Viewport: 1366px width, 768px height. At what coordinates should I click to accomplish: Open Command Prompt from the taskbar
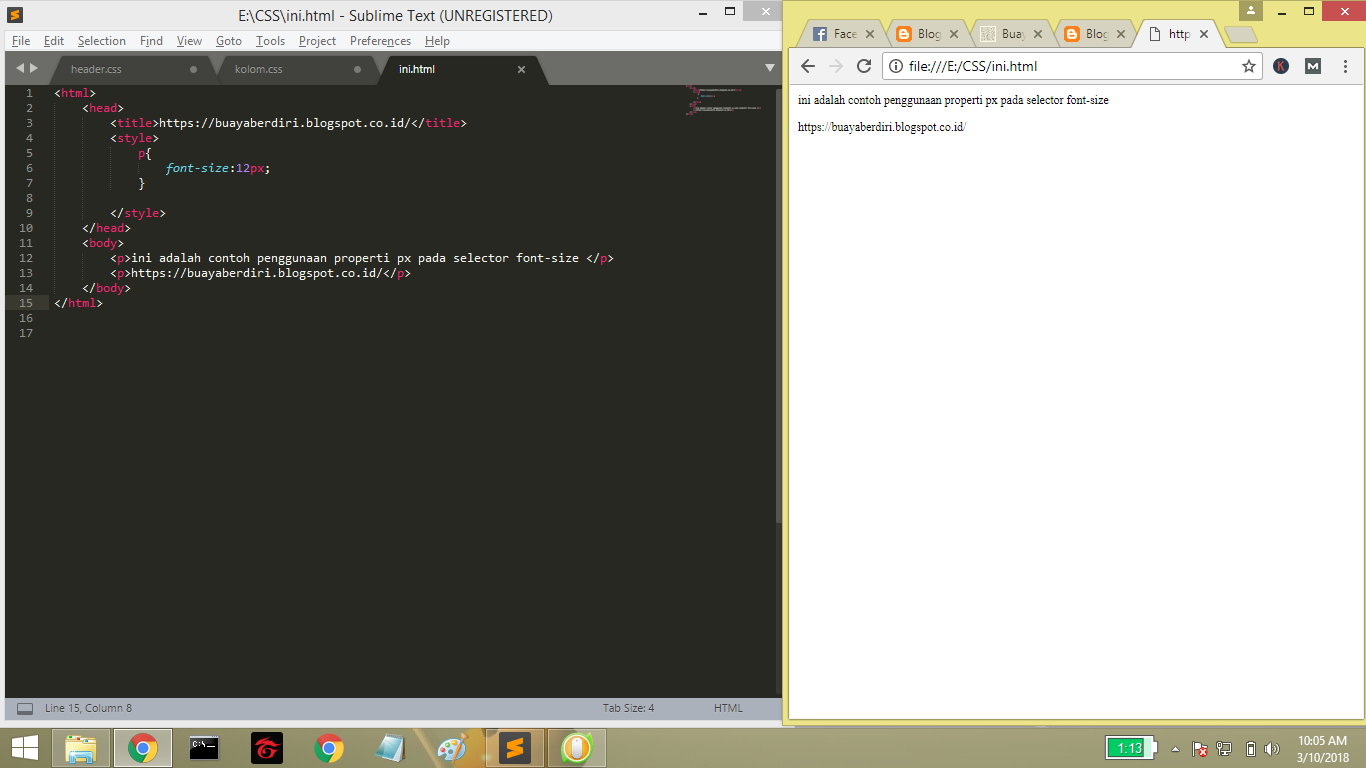pos(204,748)
